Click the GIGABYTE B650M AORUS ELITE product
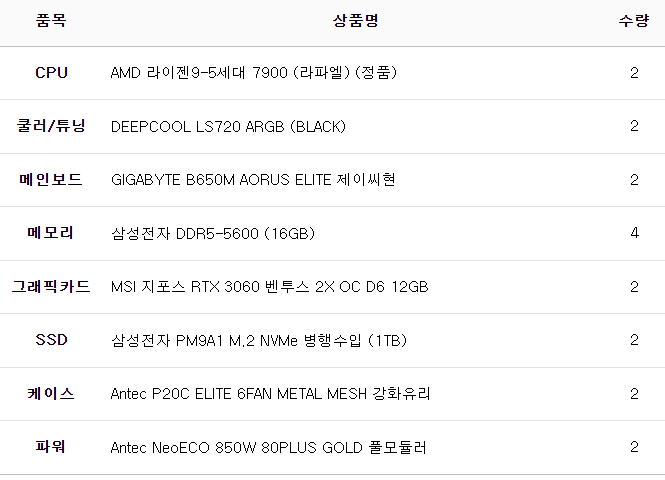This screenshot has width=665, height=480. pyautogui.click(x=253, y=180)
